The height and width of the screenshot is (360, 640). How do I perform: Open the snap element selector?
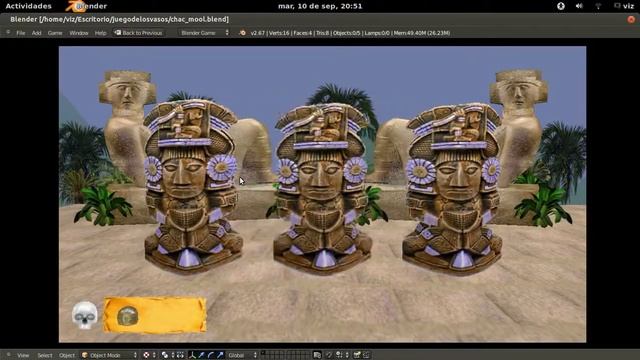click(342, 355)
